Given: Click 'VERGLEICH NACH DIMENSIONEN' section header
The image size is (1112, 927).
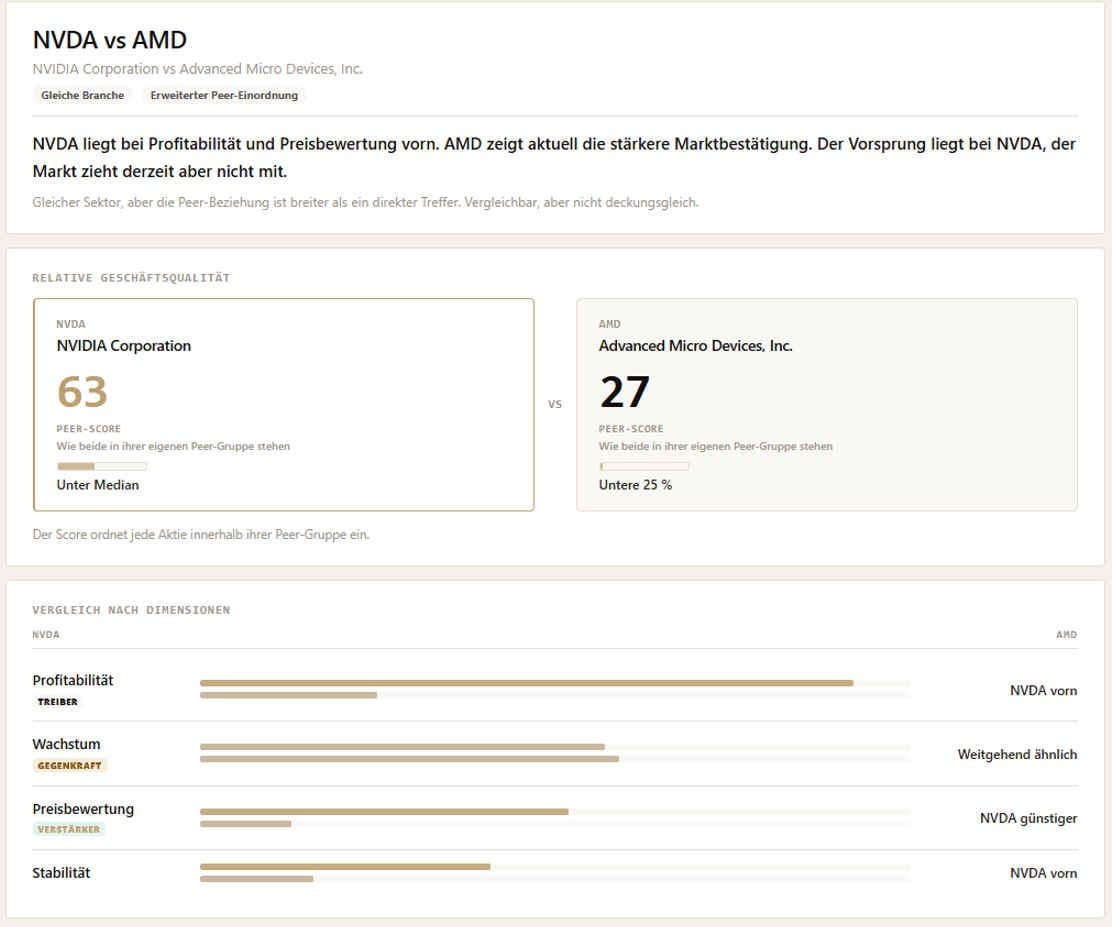Looking at the screenshot, I should point(131,610).
